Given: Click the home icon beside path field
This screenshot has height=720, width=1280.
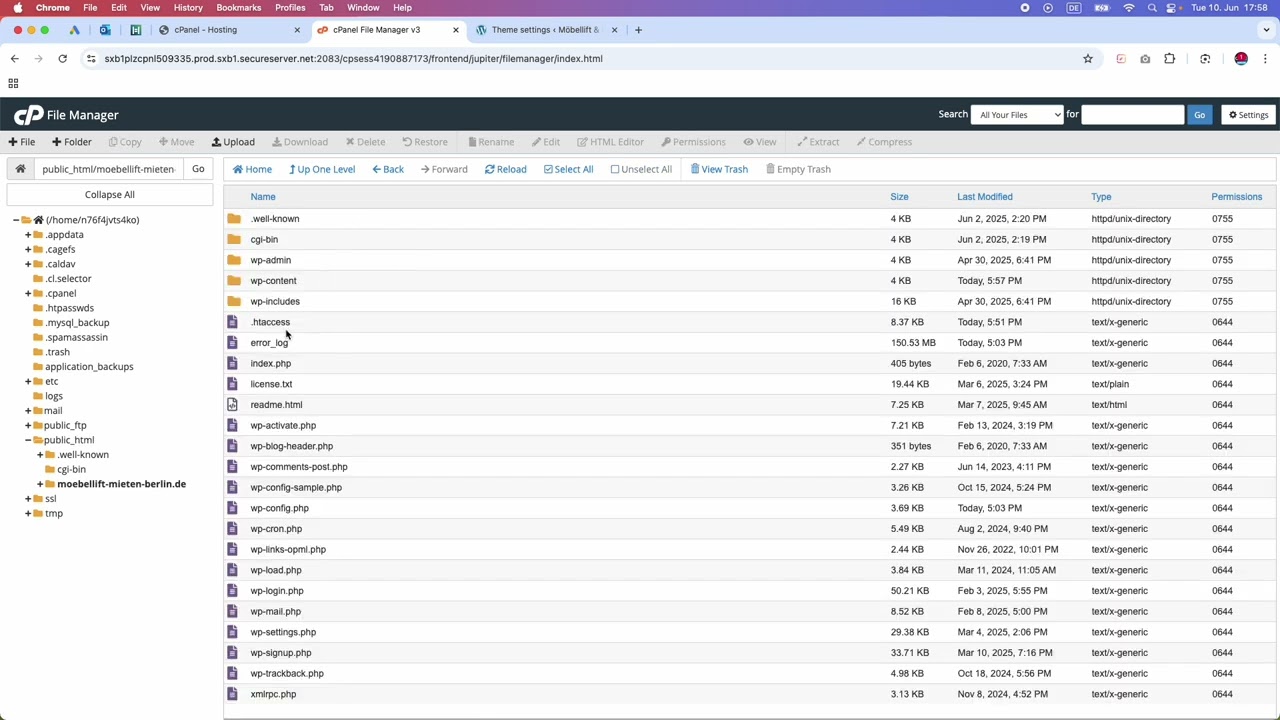Looking at the screenshot, I should click(20, 169).
